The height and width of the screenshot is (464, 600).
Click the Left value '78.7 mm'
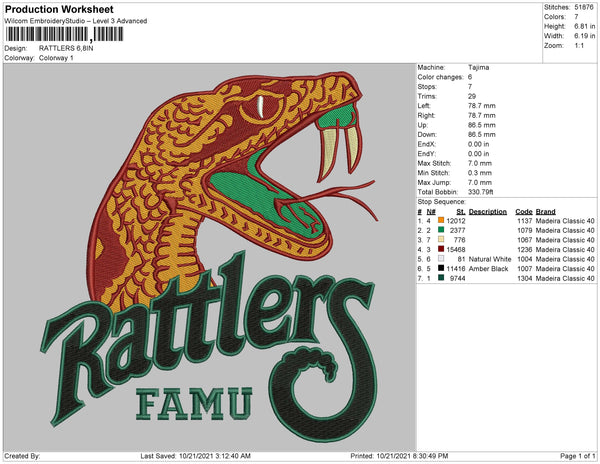(x=481, y=106)
